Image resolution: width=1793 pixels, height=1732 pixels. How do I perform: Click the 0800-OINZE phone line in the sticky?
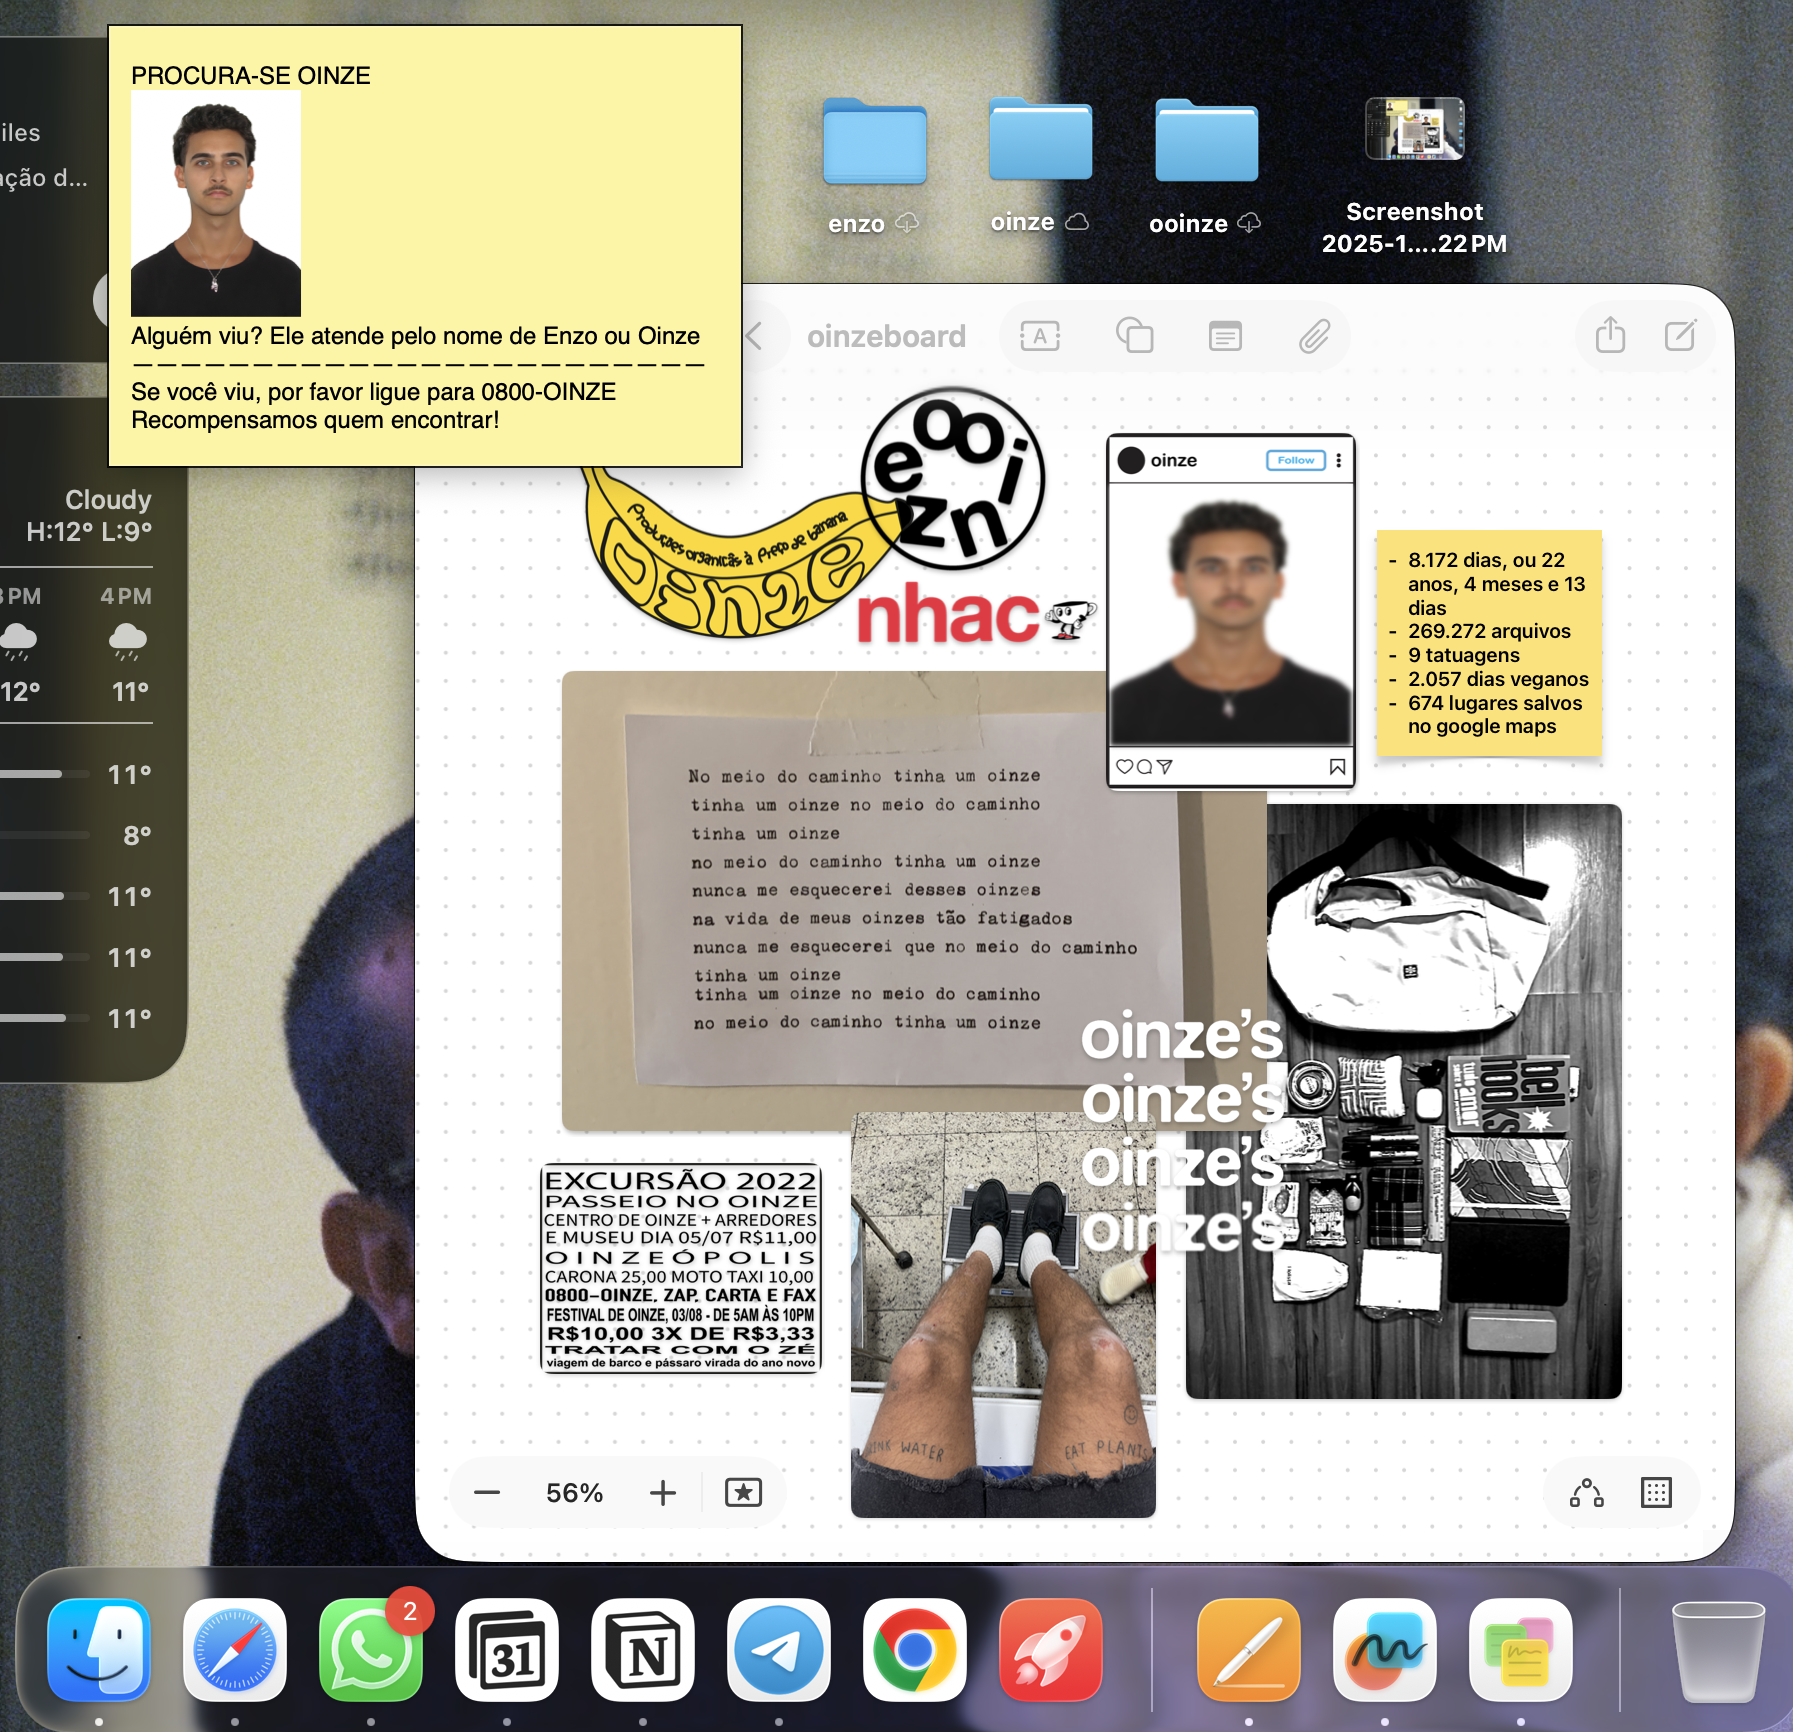tap(373, 392)
